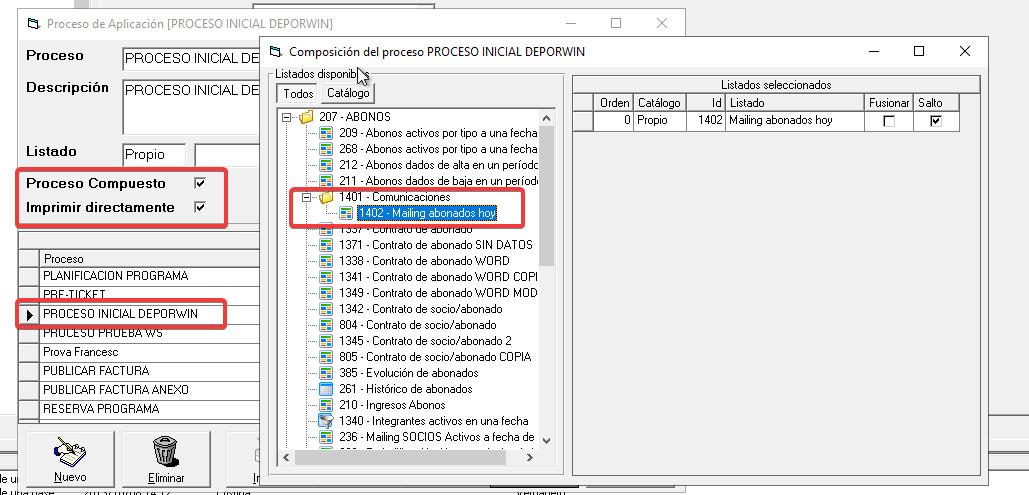Click the Proceso name input field
1029x495 pixels.
click(x=191, y=58)
